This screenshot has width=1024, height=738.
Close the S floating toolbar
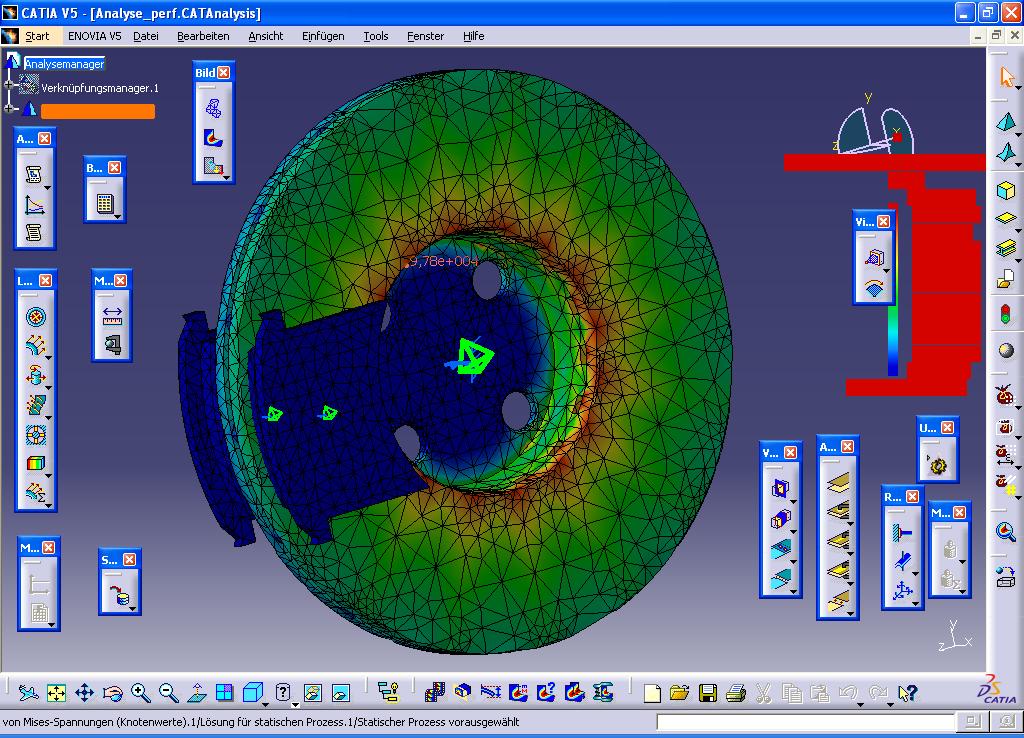129,560
